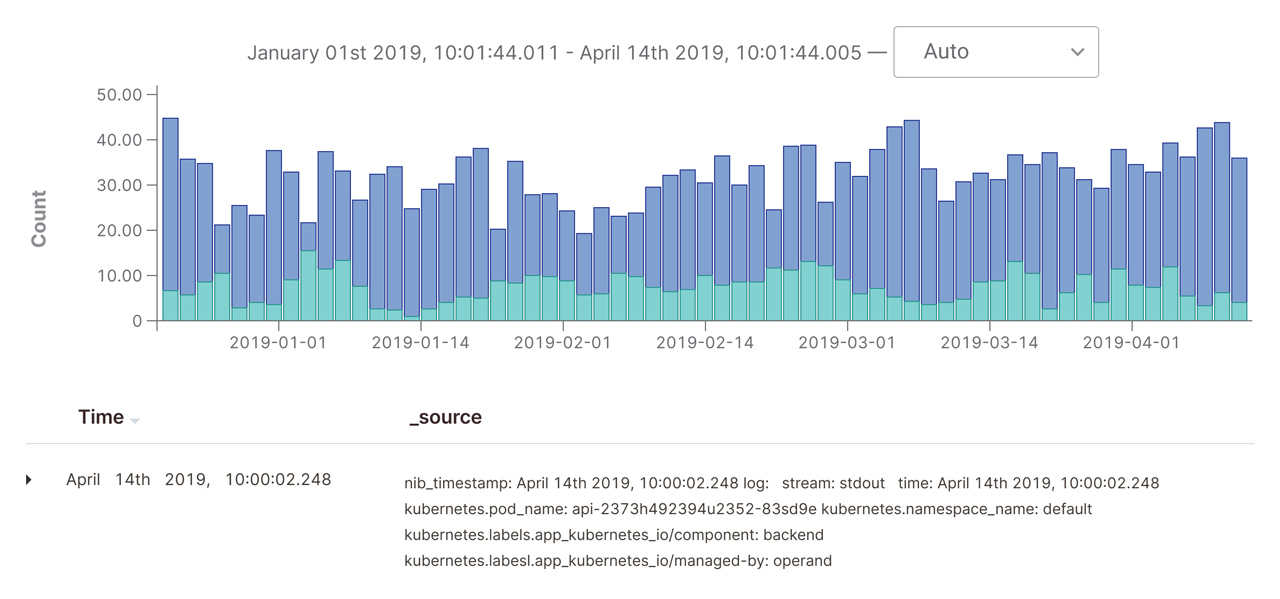This screenshot has width=1280, height=599.
Task: Click the date range text above the histogram
Action: coord(554,53)
